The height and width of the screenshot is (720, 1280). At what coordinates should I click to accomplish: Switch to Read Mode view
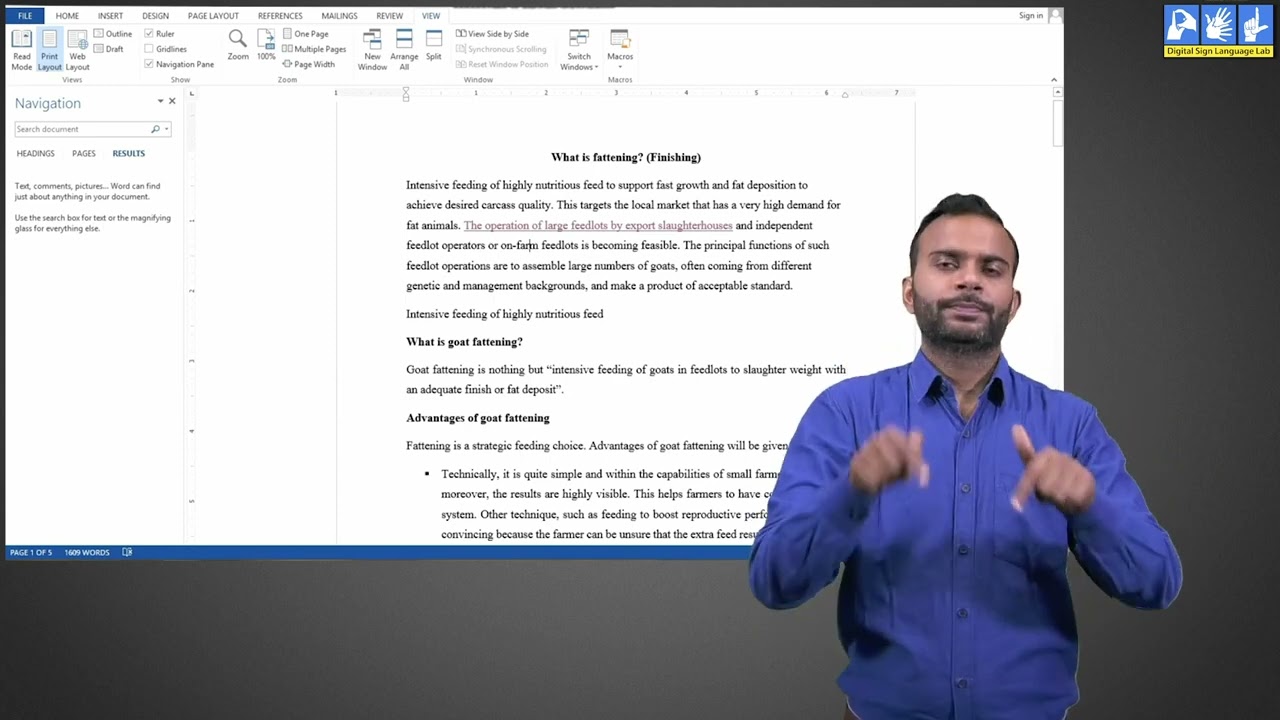[21, 49]
